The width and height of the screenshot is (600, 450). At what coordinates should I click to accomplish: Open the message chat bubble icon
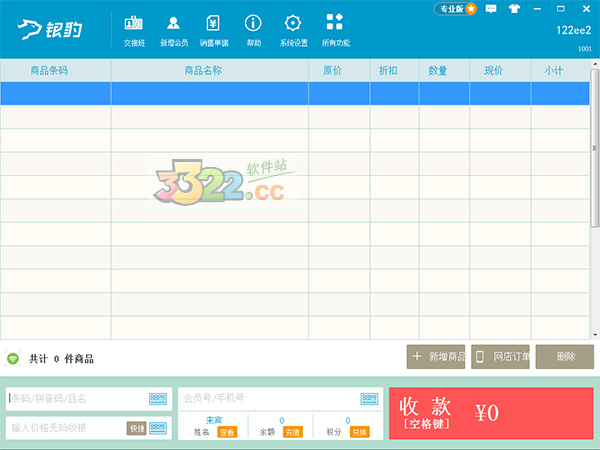tap(491, 8)
